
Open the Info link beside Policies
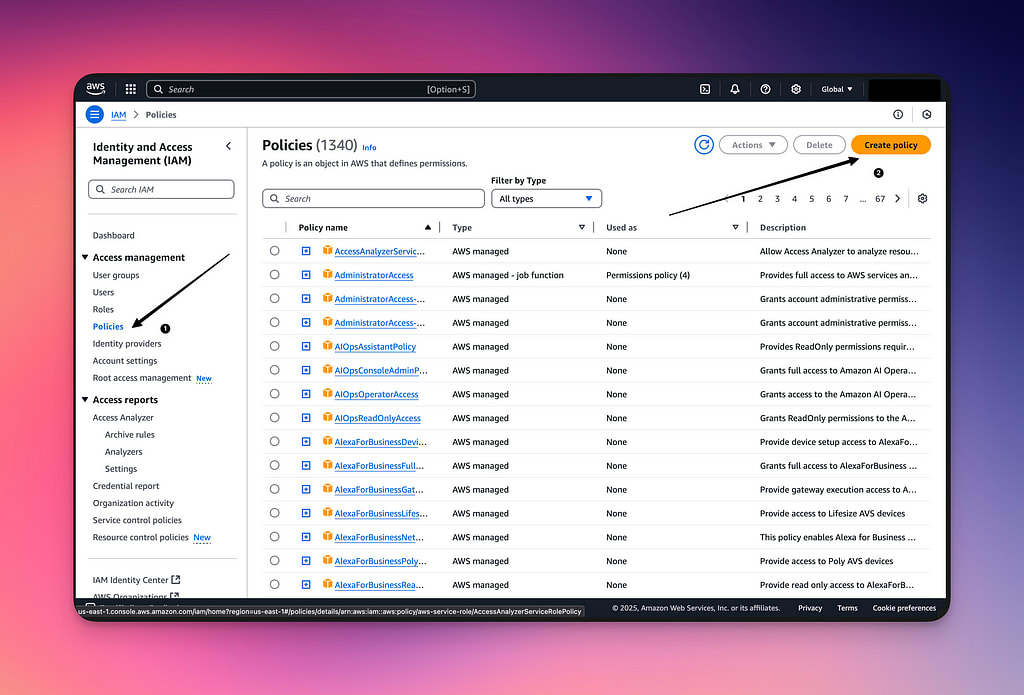coord(369,148)
